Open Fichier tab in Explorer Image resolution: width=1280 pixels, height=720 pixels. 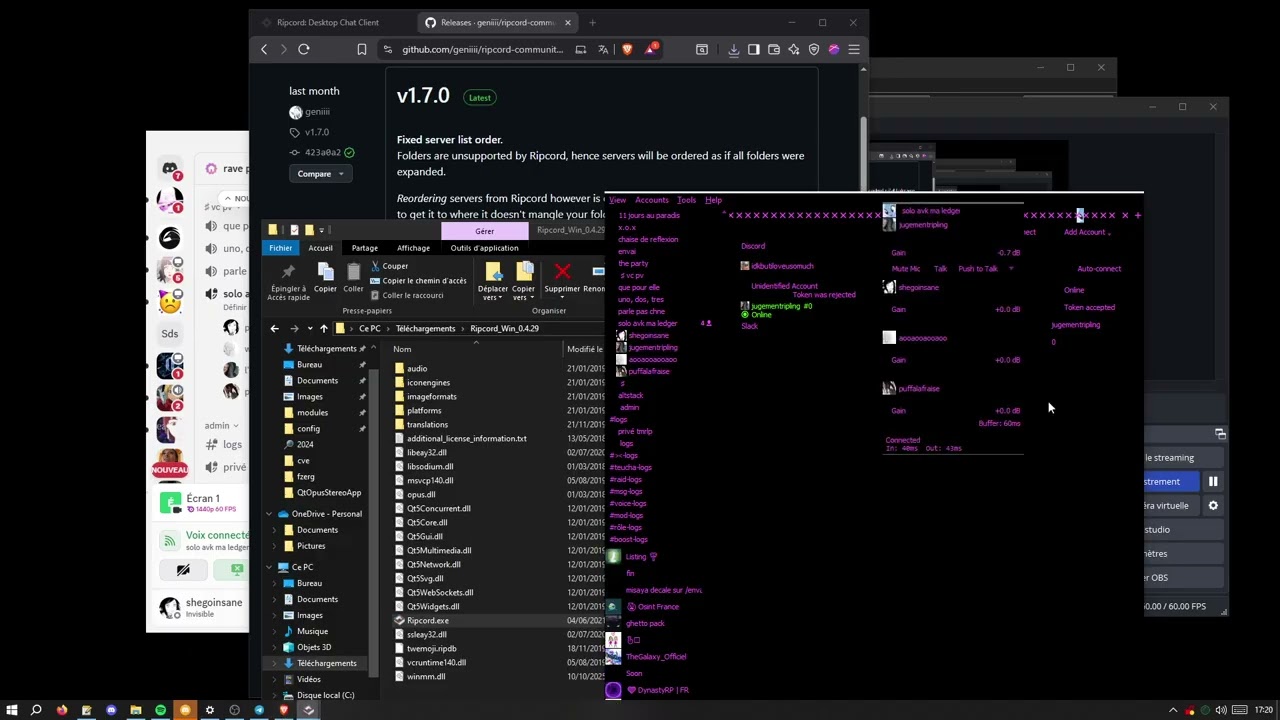click(x=281, y=248)
